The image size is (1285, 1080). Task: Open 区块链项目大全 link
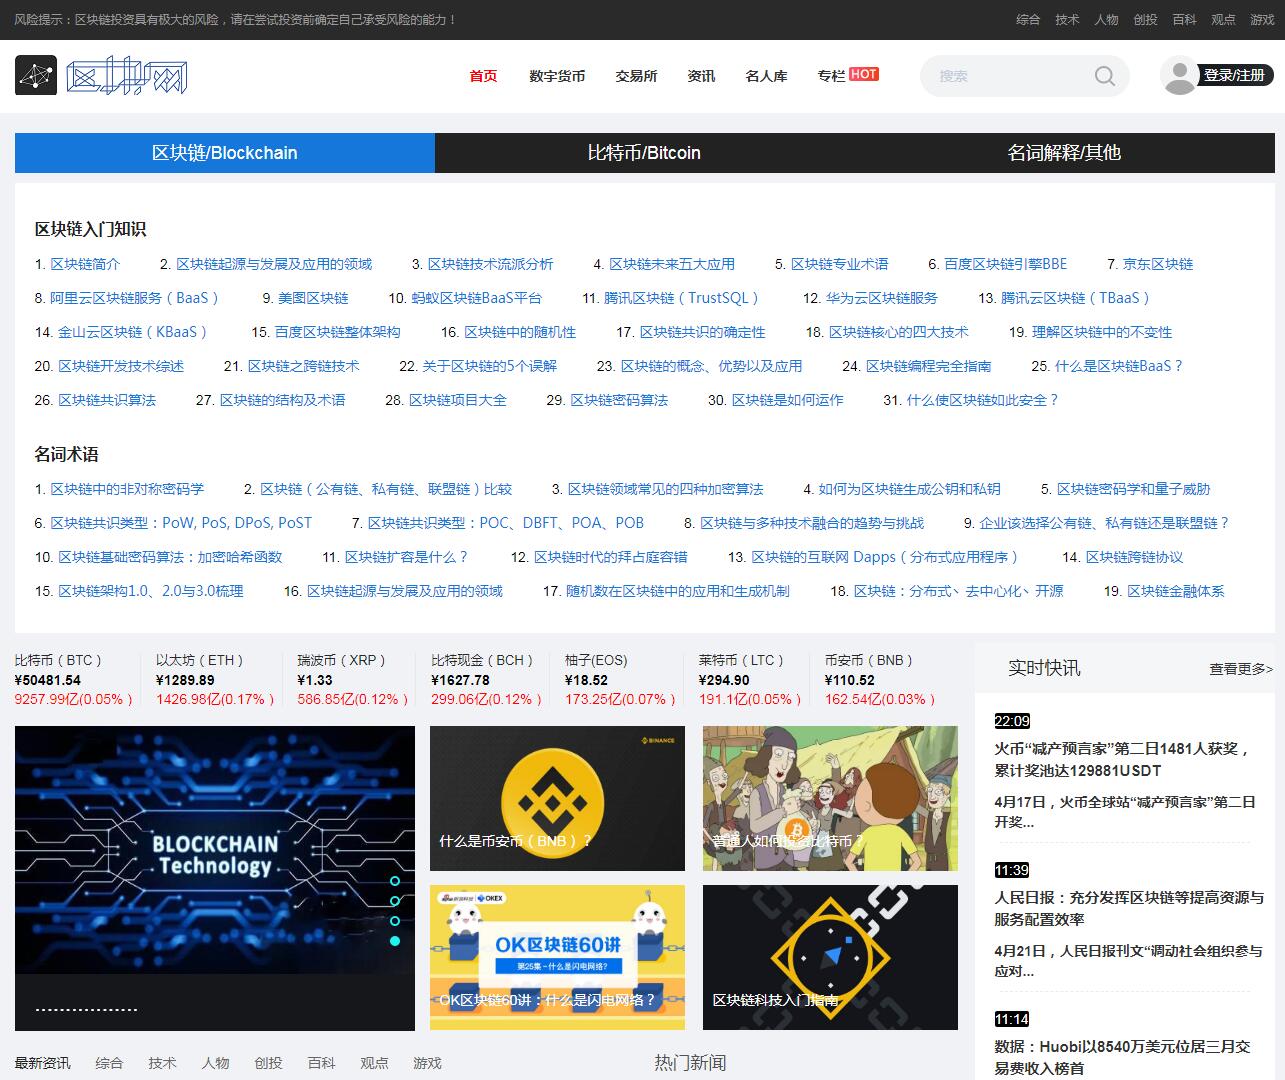(458, 400)
